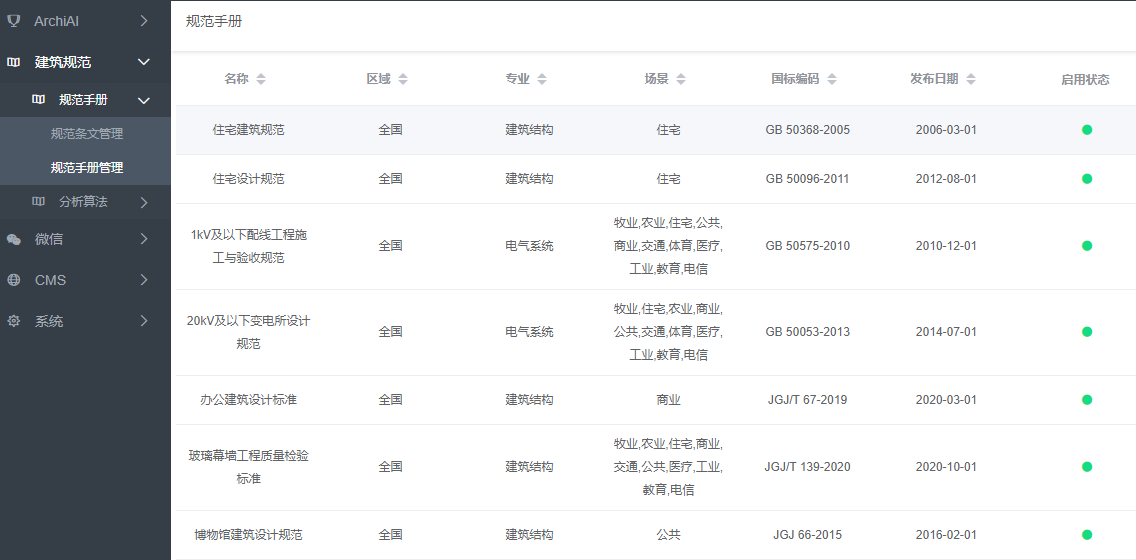Select the 规范手册管理 menu item

(x=87, y=168)
